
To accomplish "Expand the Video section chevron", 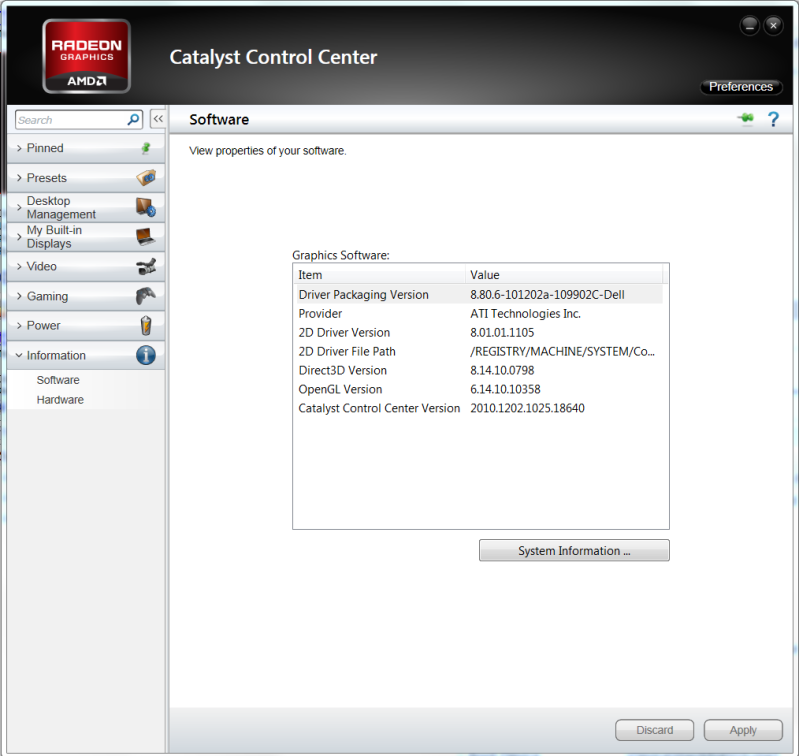I will click(19, 266).
